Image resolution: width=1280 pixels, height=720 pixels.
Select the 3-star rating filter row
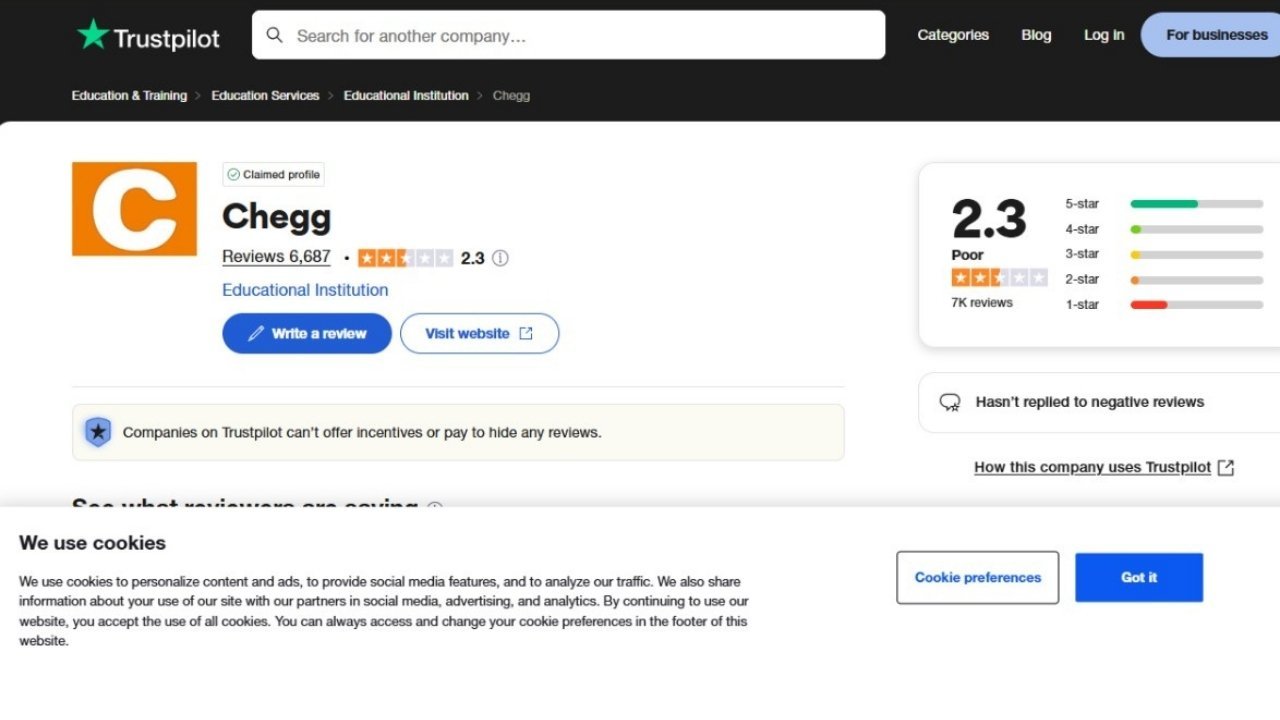(x=1195, y=254)
